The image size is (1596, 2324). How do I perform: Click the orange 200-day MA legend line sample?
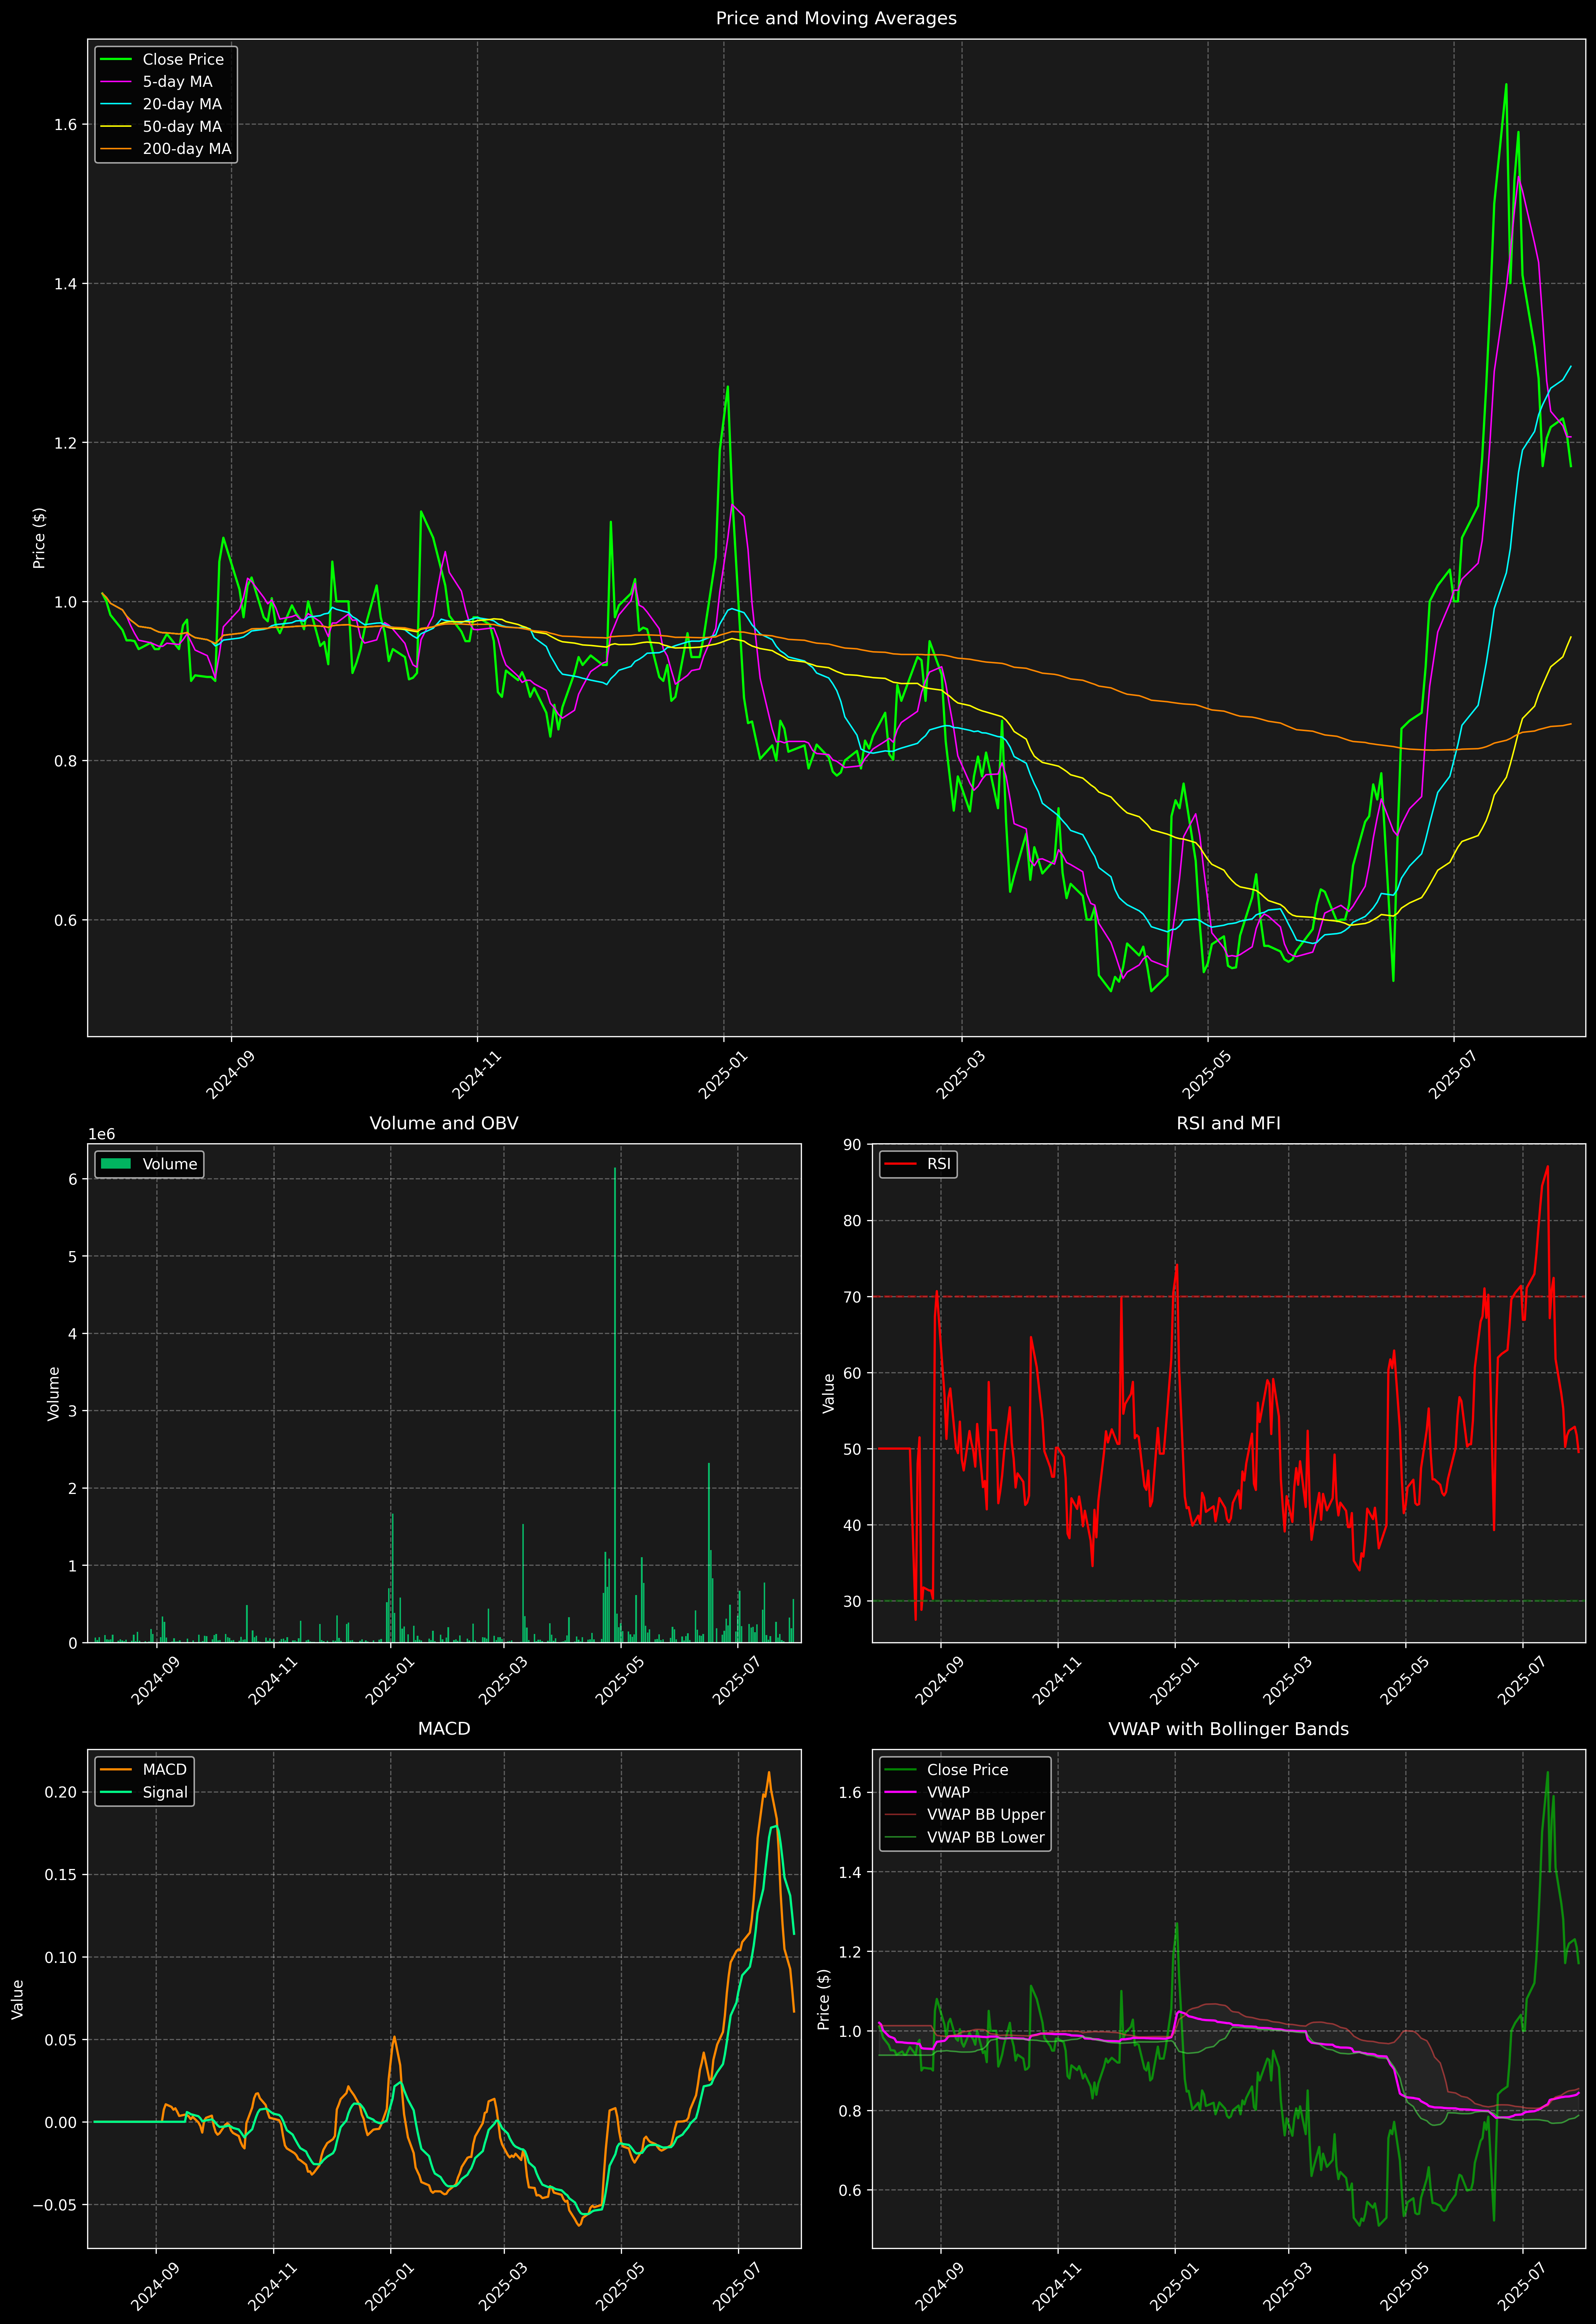[x=116, y=149]
